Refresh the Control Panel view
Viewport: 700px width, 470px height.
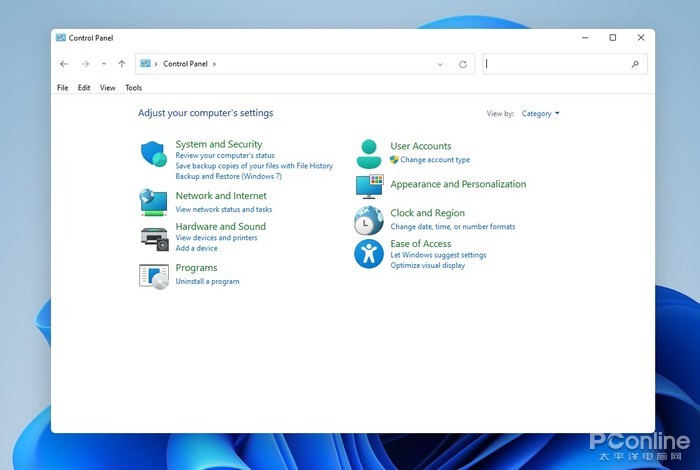463,64
